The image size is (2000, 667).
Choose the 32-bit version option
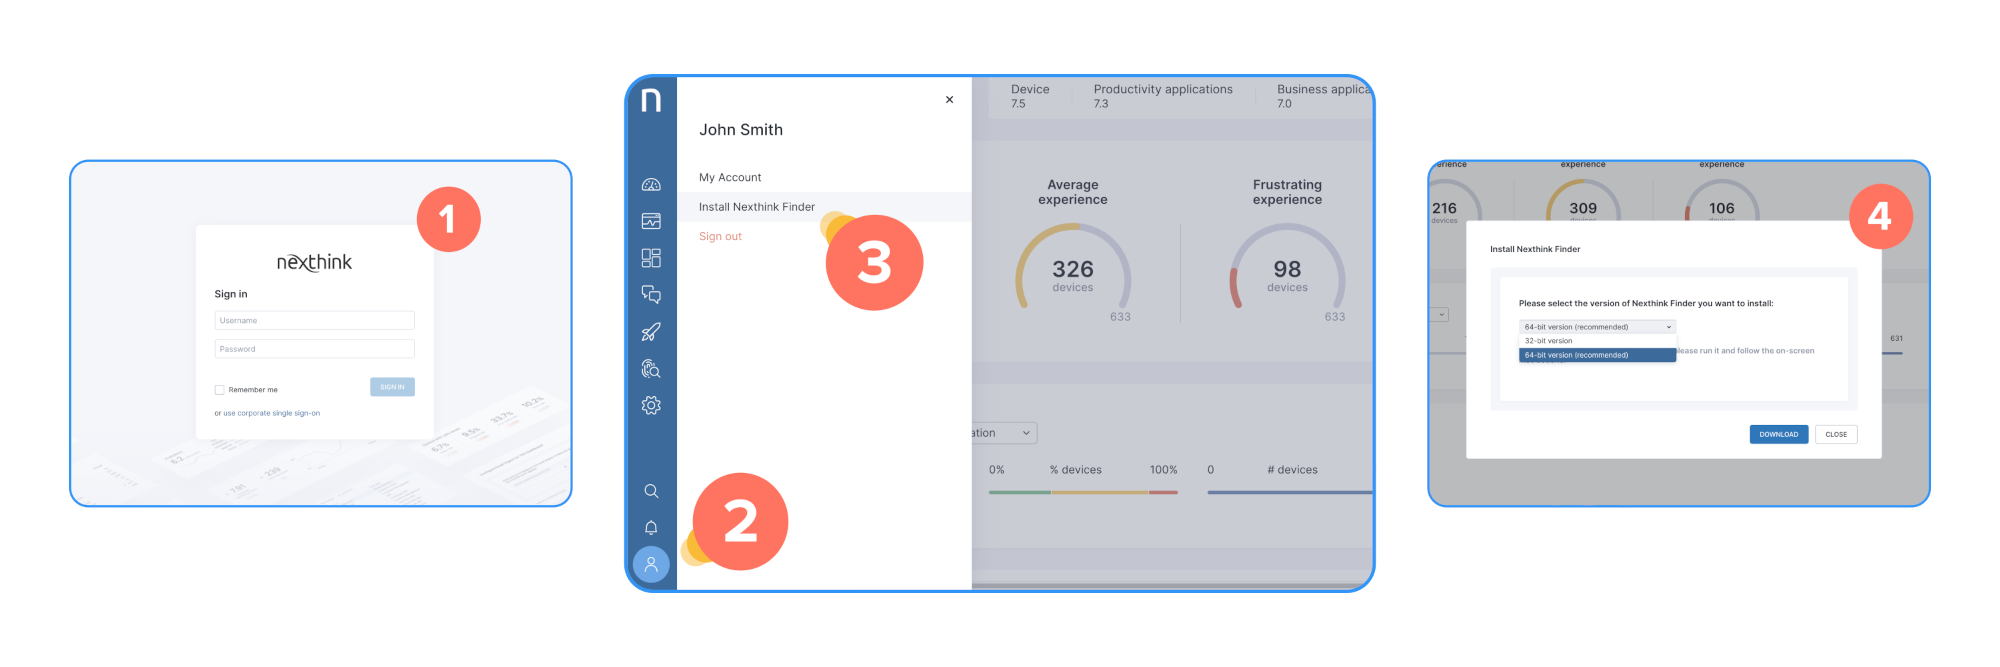coord(1549,341)
